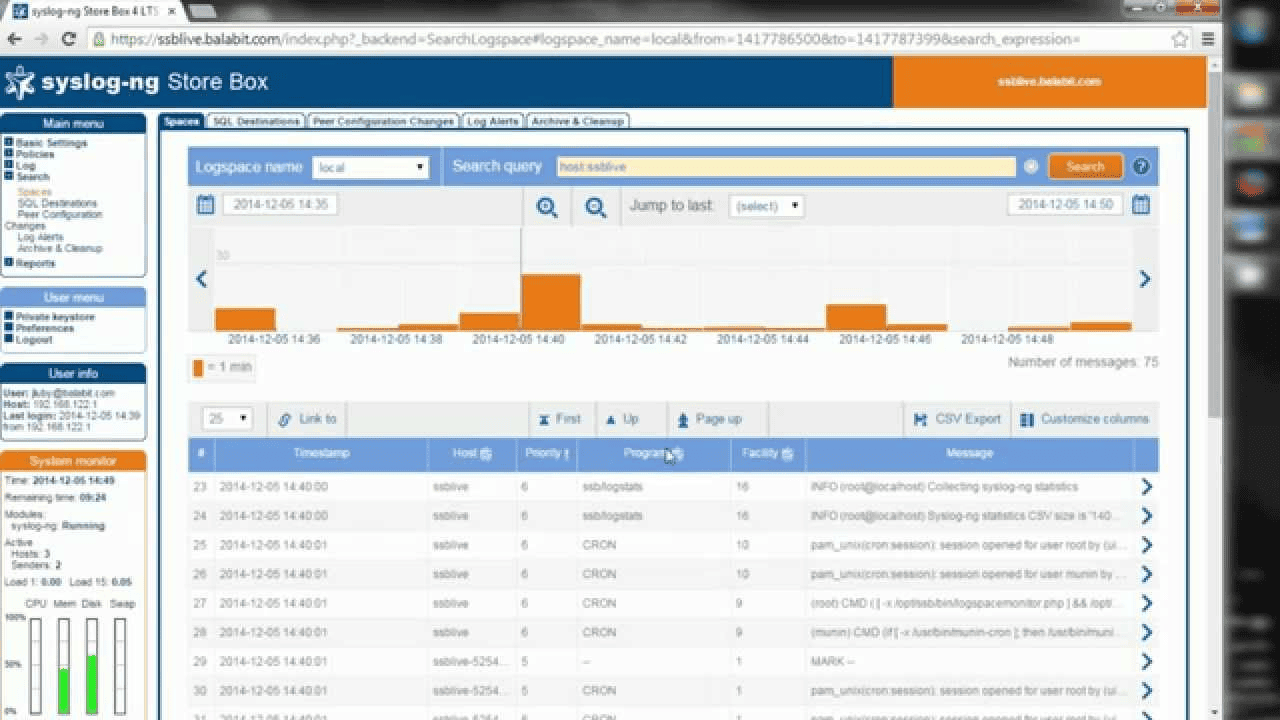
Task: Expand details of log row 24
Action: pos(1146,516)
